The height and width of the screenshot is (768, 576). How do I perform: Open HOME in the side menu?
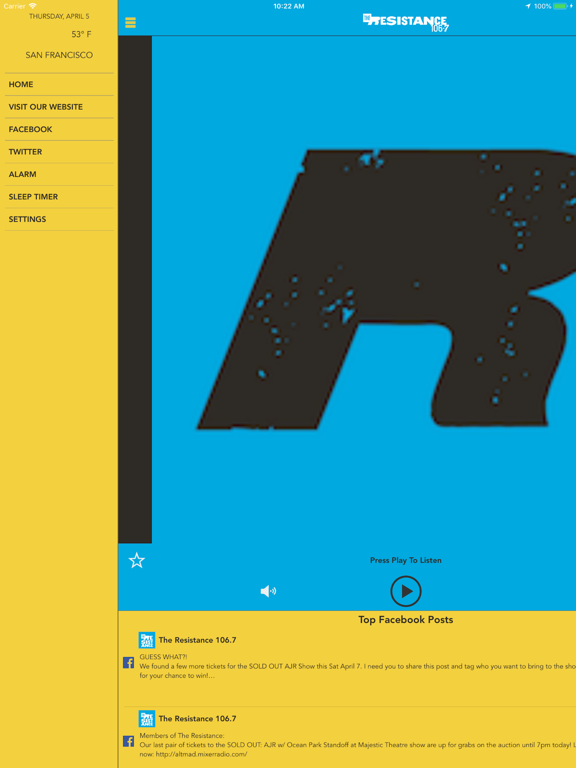[x=59, y=84]
